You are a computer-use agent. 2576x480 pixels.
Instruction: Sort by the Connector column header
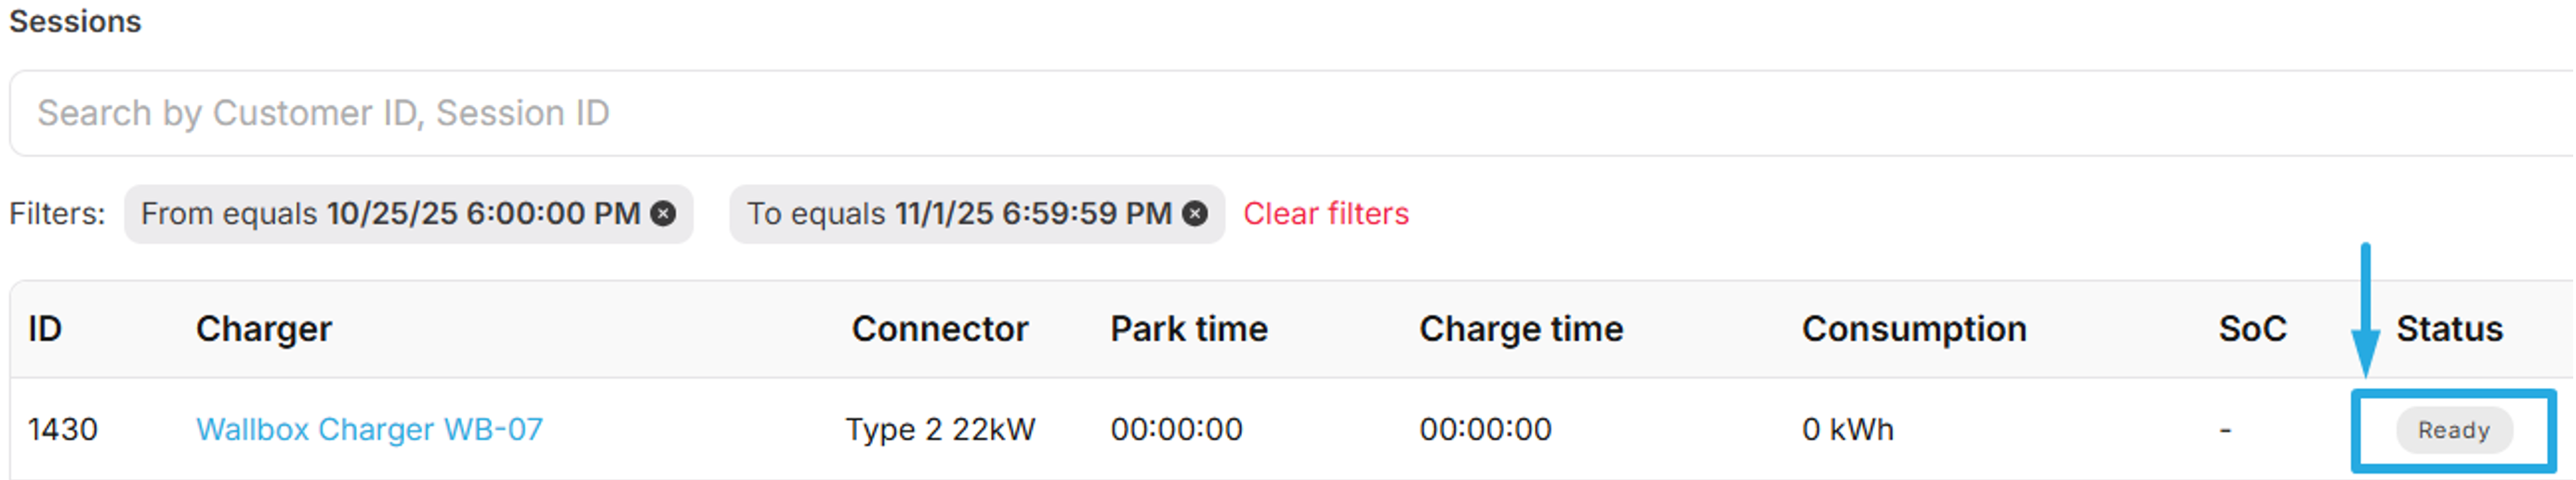tap(939, 329)
